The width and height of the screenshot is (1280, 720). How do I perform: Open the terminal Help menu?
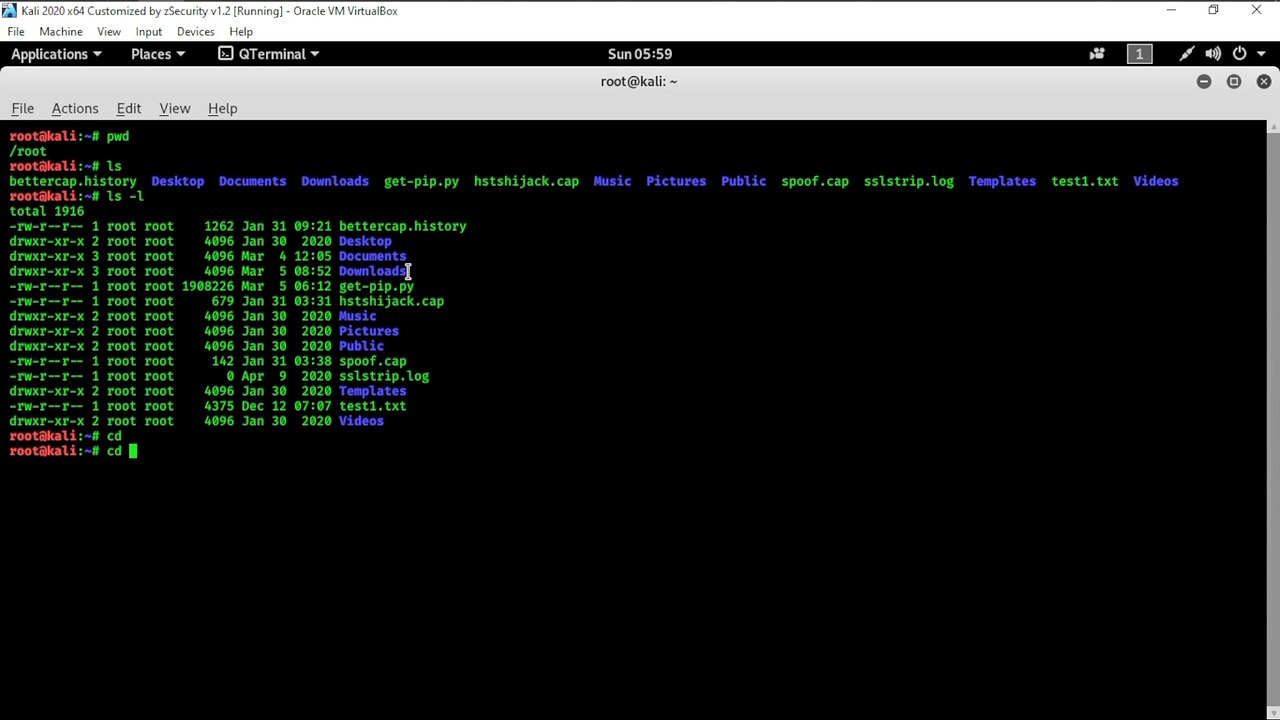222,108
